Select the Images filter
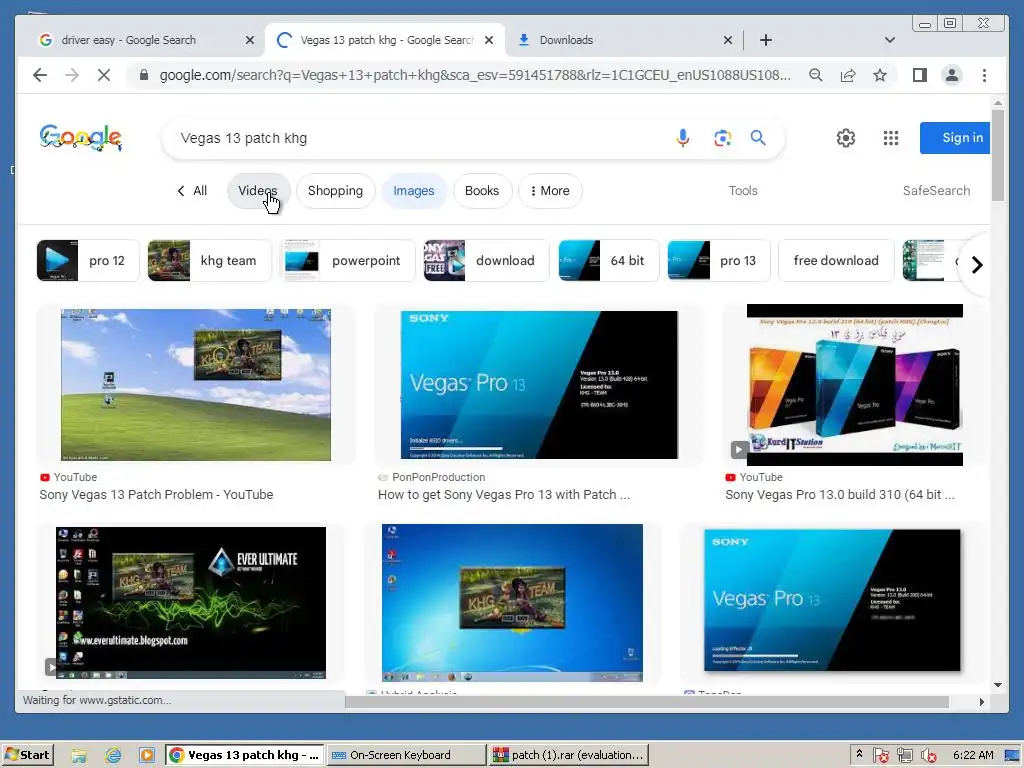The image size is (1024, 768). [x=413, y=191]
